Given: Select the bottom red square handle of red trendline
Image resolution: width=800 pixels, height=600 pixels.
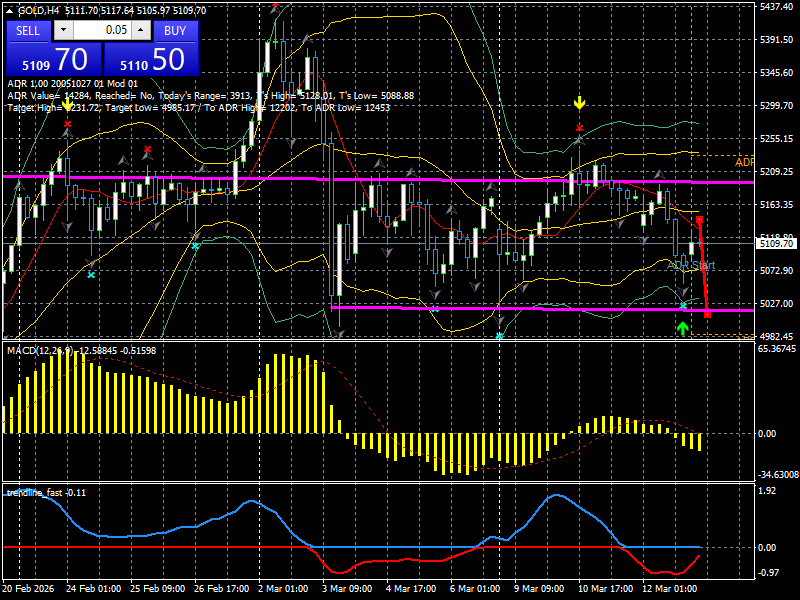Looking at the screenshot, I should click(x=707, y=315).
